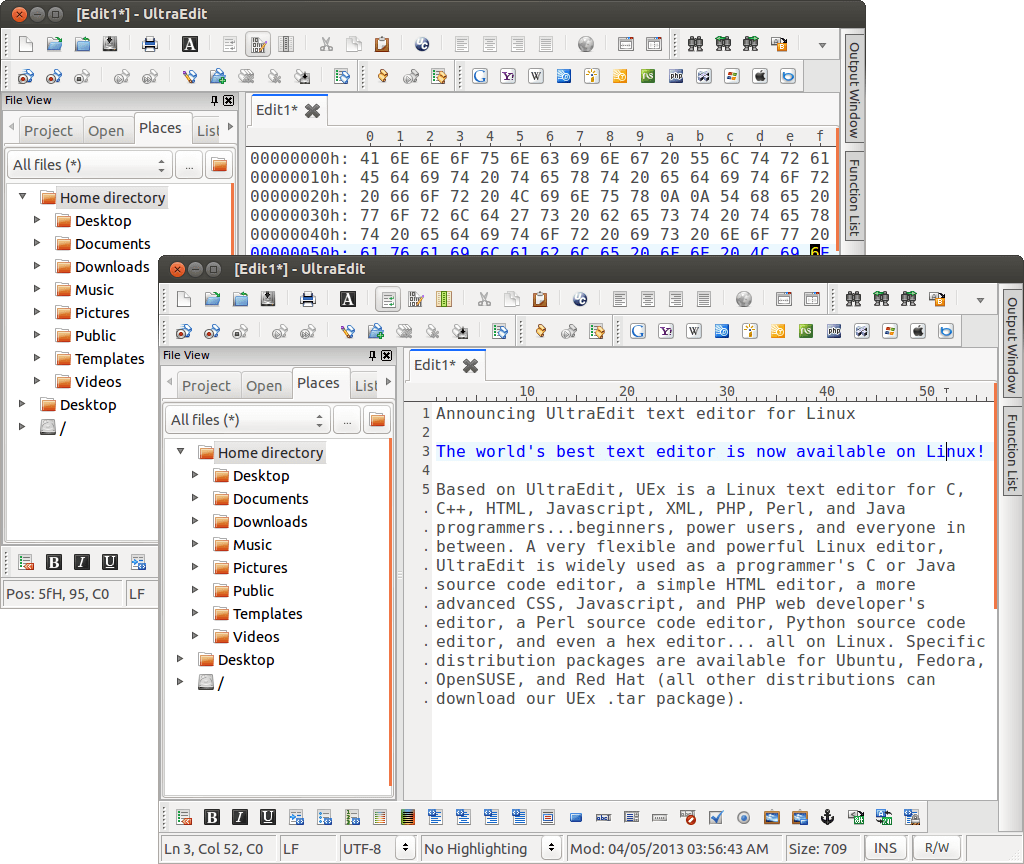Toggle column mode in front window toolbar
Screen dimensions: 1024x864
point(443,299)
